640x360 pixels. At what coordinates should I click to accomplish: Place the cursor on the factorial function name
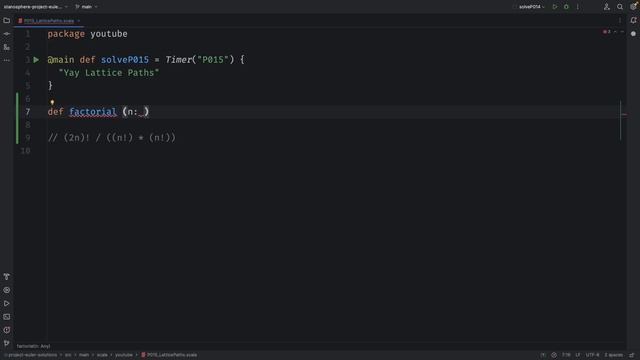93,112
